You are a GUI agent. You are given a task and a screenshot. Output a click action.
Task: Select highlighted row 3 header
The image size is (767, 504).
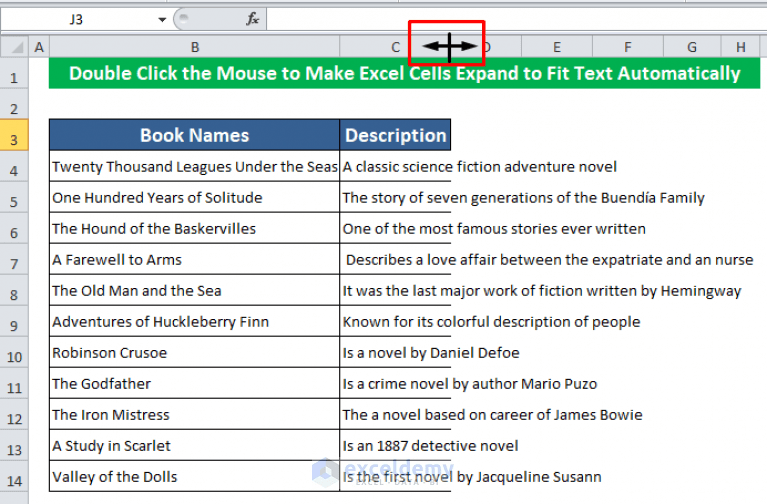[x=14, y=135]
